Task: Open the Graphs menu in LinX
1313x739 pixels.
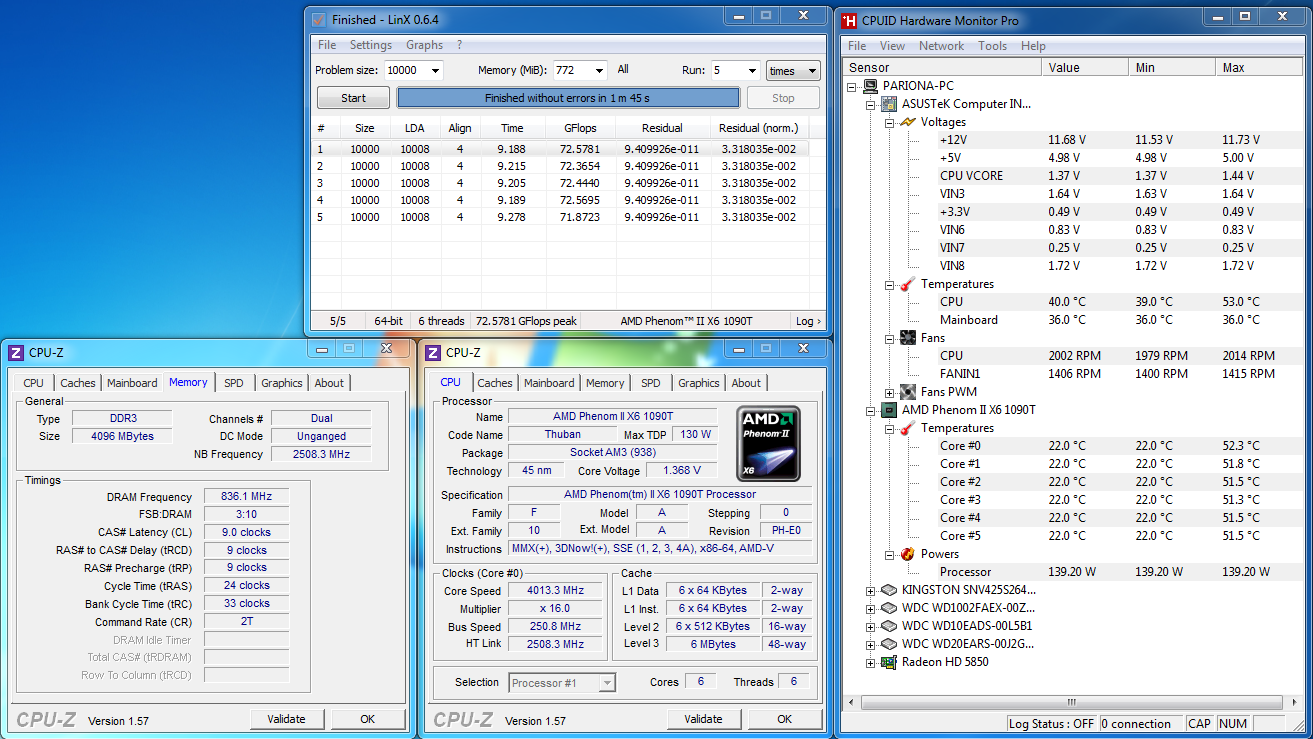Action: [x=424, y=45]
